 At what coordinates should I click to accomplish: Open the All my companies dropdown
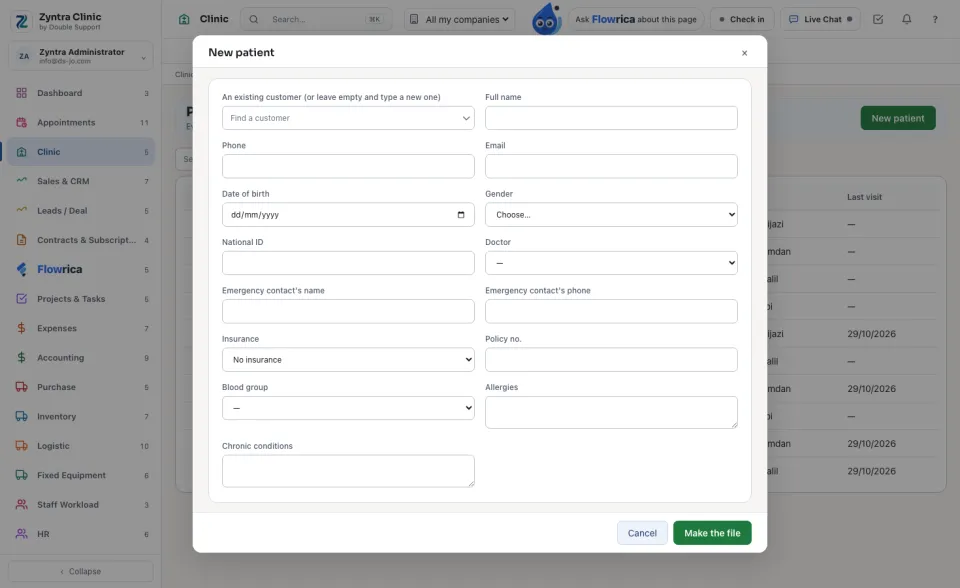[x=459, y=19]
